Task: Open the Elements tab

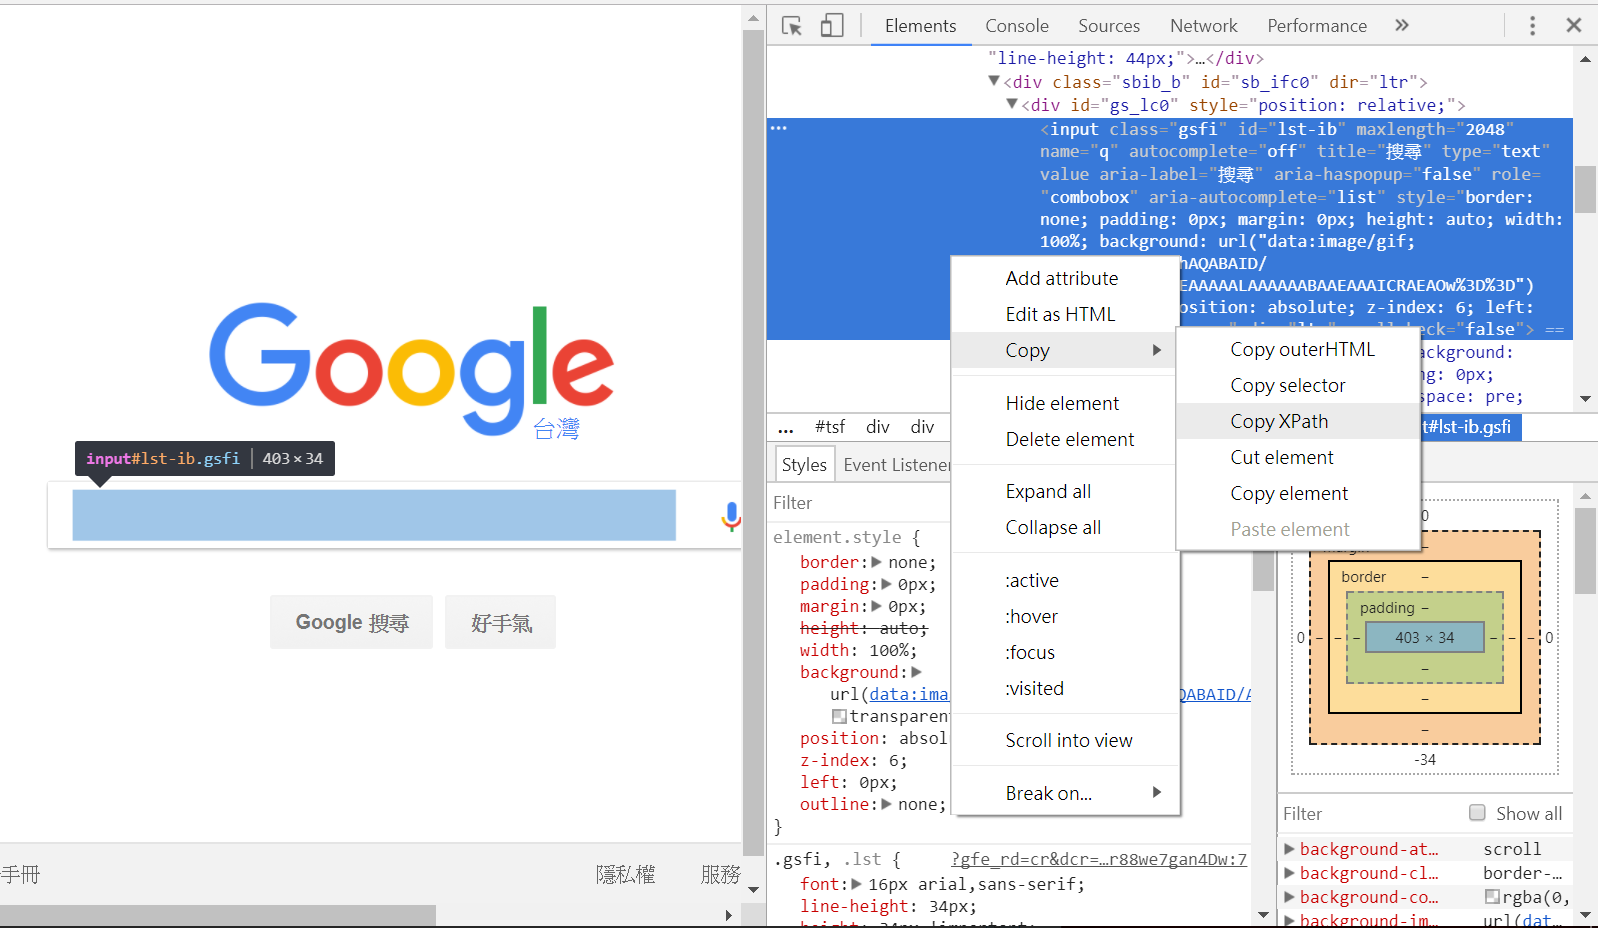Action: coord(920,26)
